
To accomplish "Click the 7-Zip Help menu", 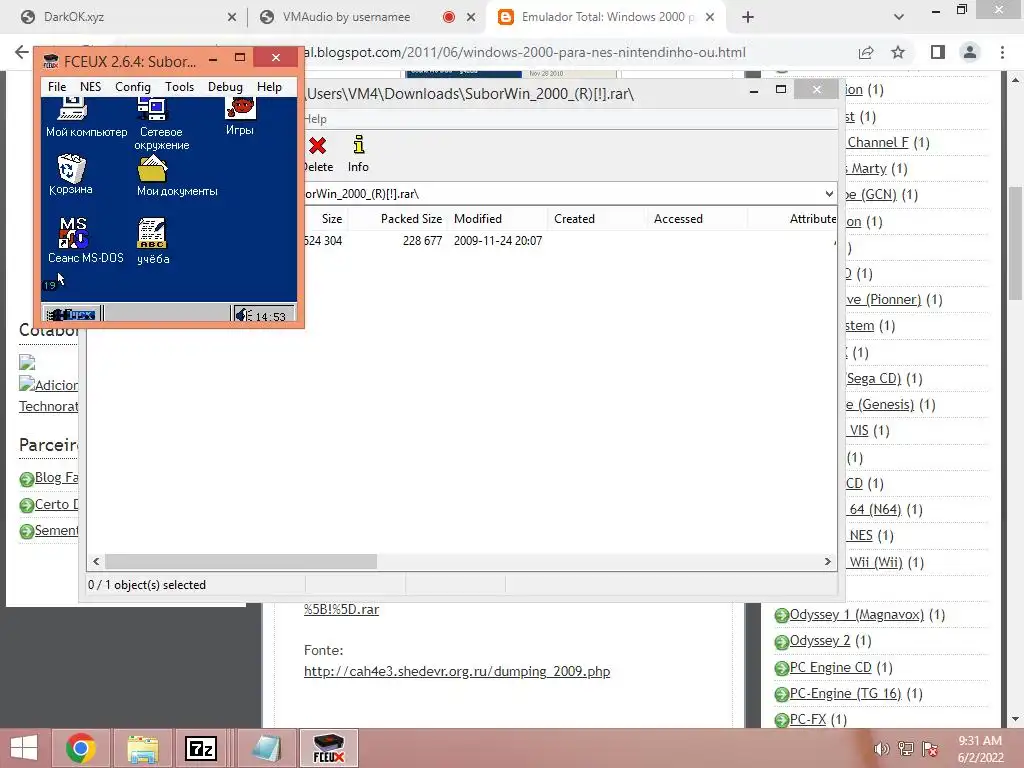I will 315,119.
